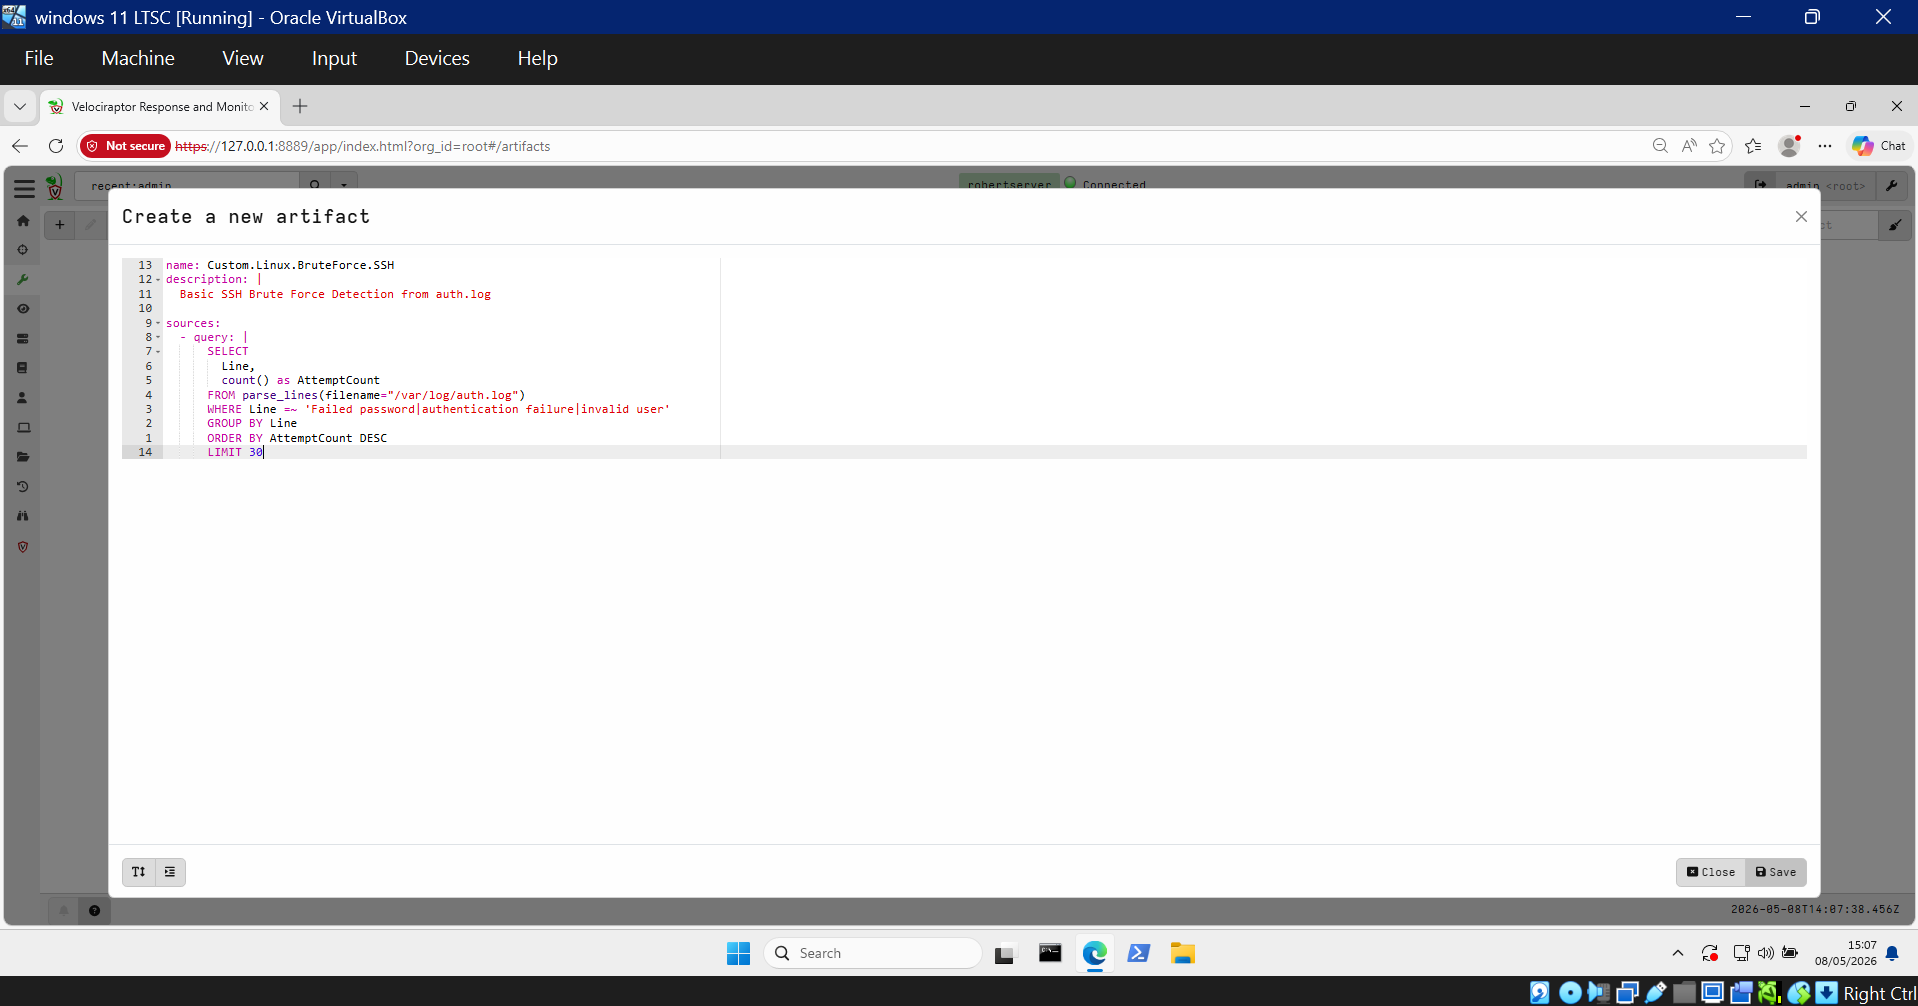Add page to favorites star icon

(1717, 146)
